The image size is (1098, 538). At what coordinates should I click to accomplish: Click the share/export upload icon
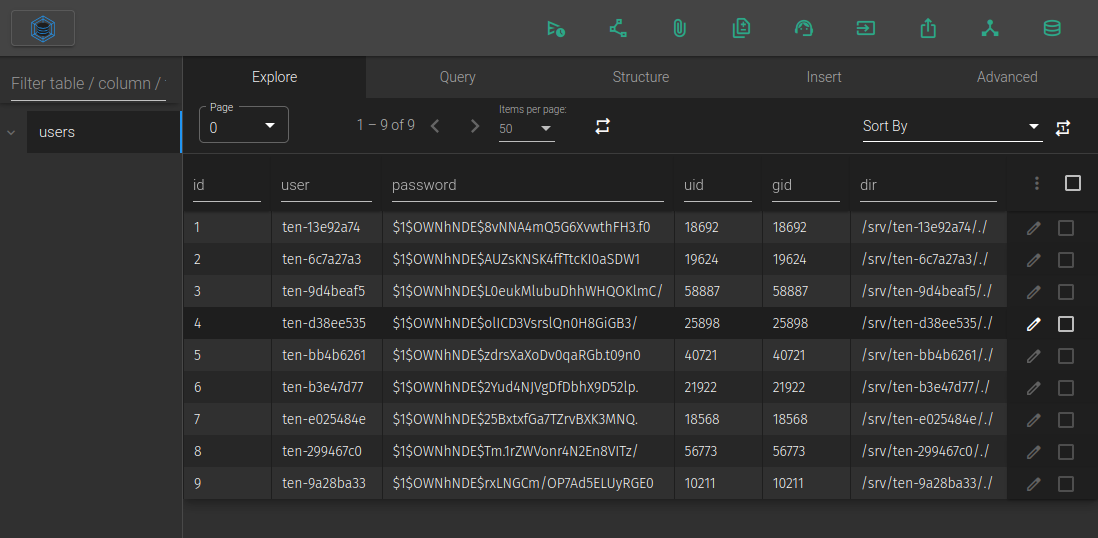928,29
